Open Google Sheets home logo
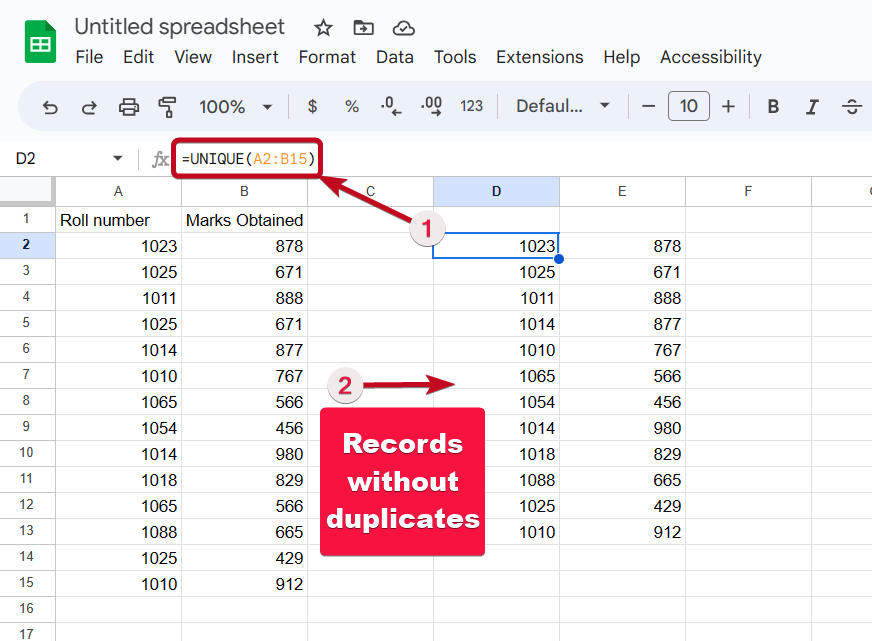The width and height of the screenshot is (872, 641). [40, 42]
